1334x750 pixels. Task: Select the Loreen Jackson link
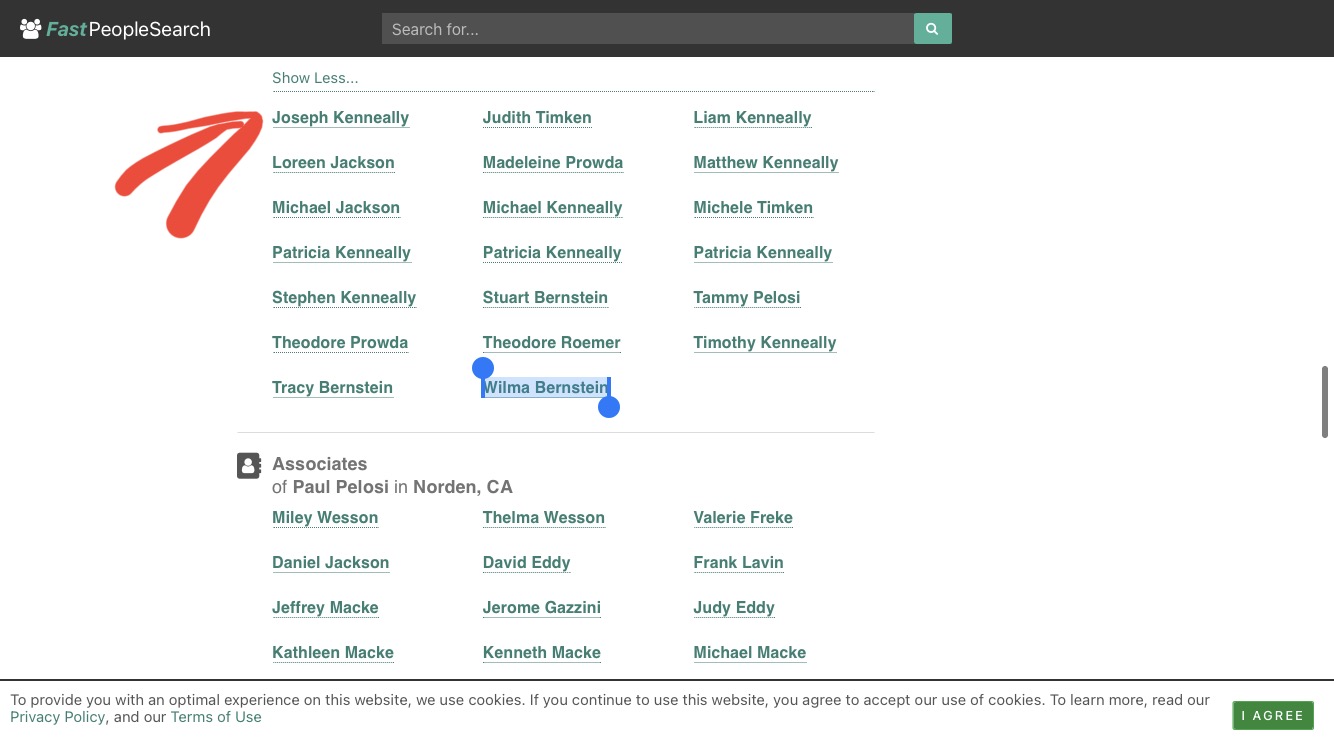[333, 163]
